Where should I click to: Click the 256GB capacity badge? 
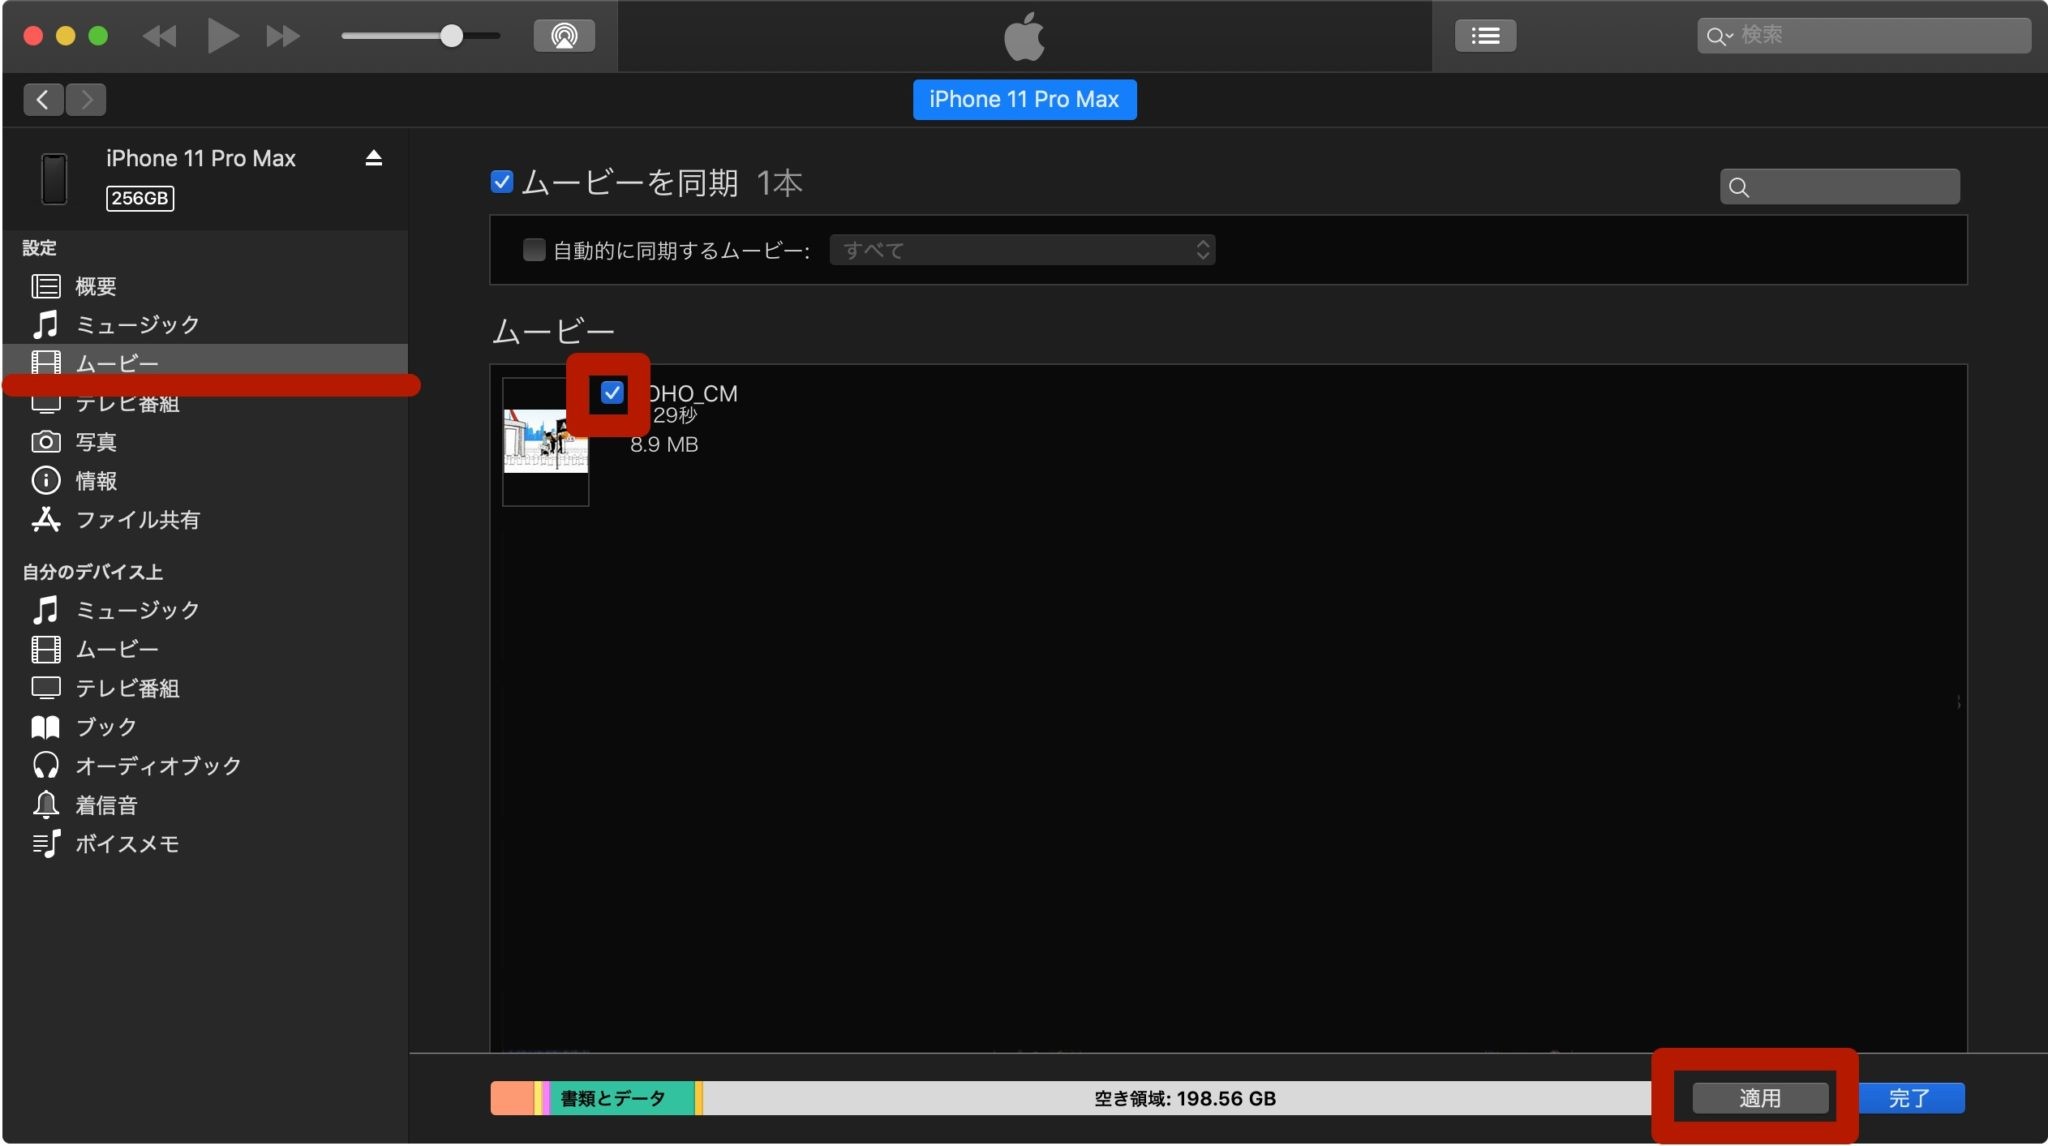pyautogui.click(x=140, y=198)
